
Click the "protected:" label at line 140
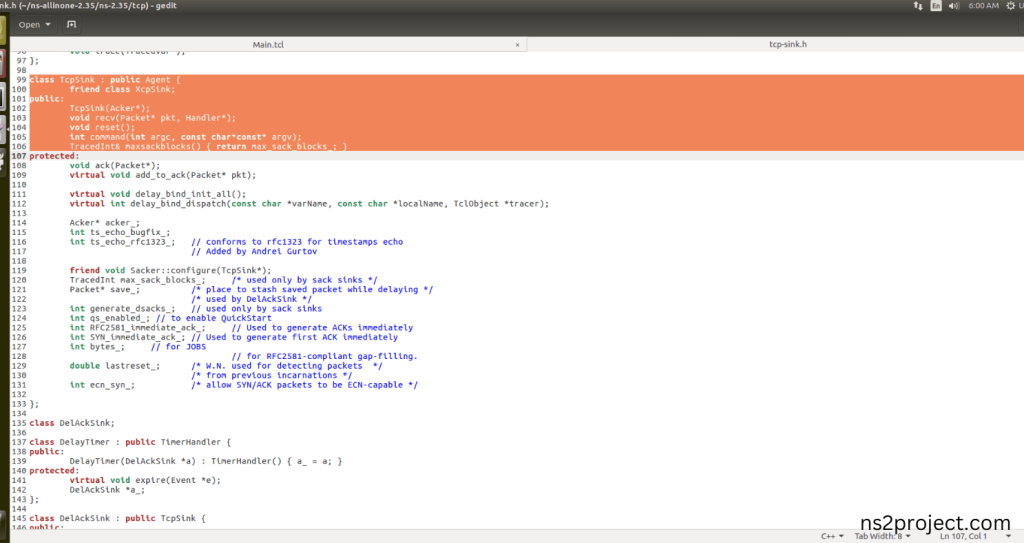54,471
